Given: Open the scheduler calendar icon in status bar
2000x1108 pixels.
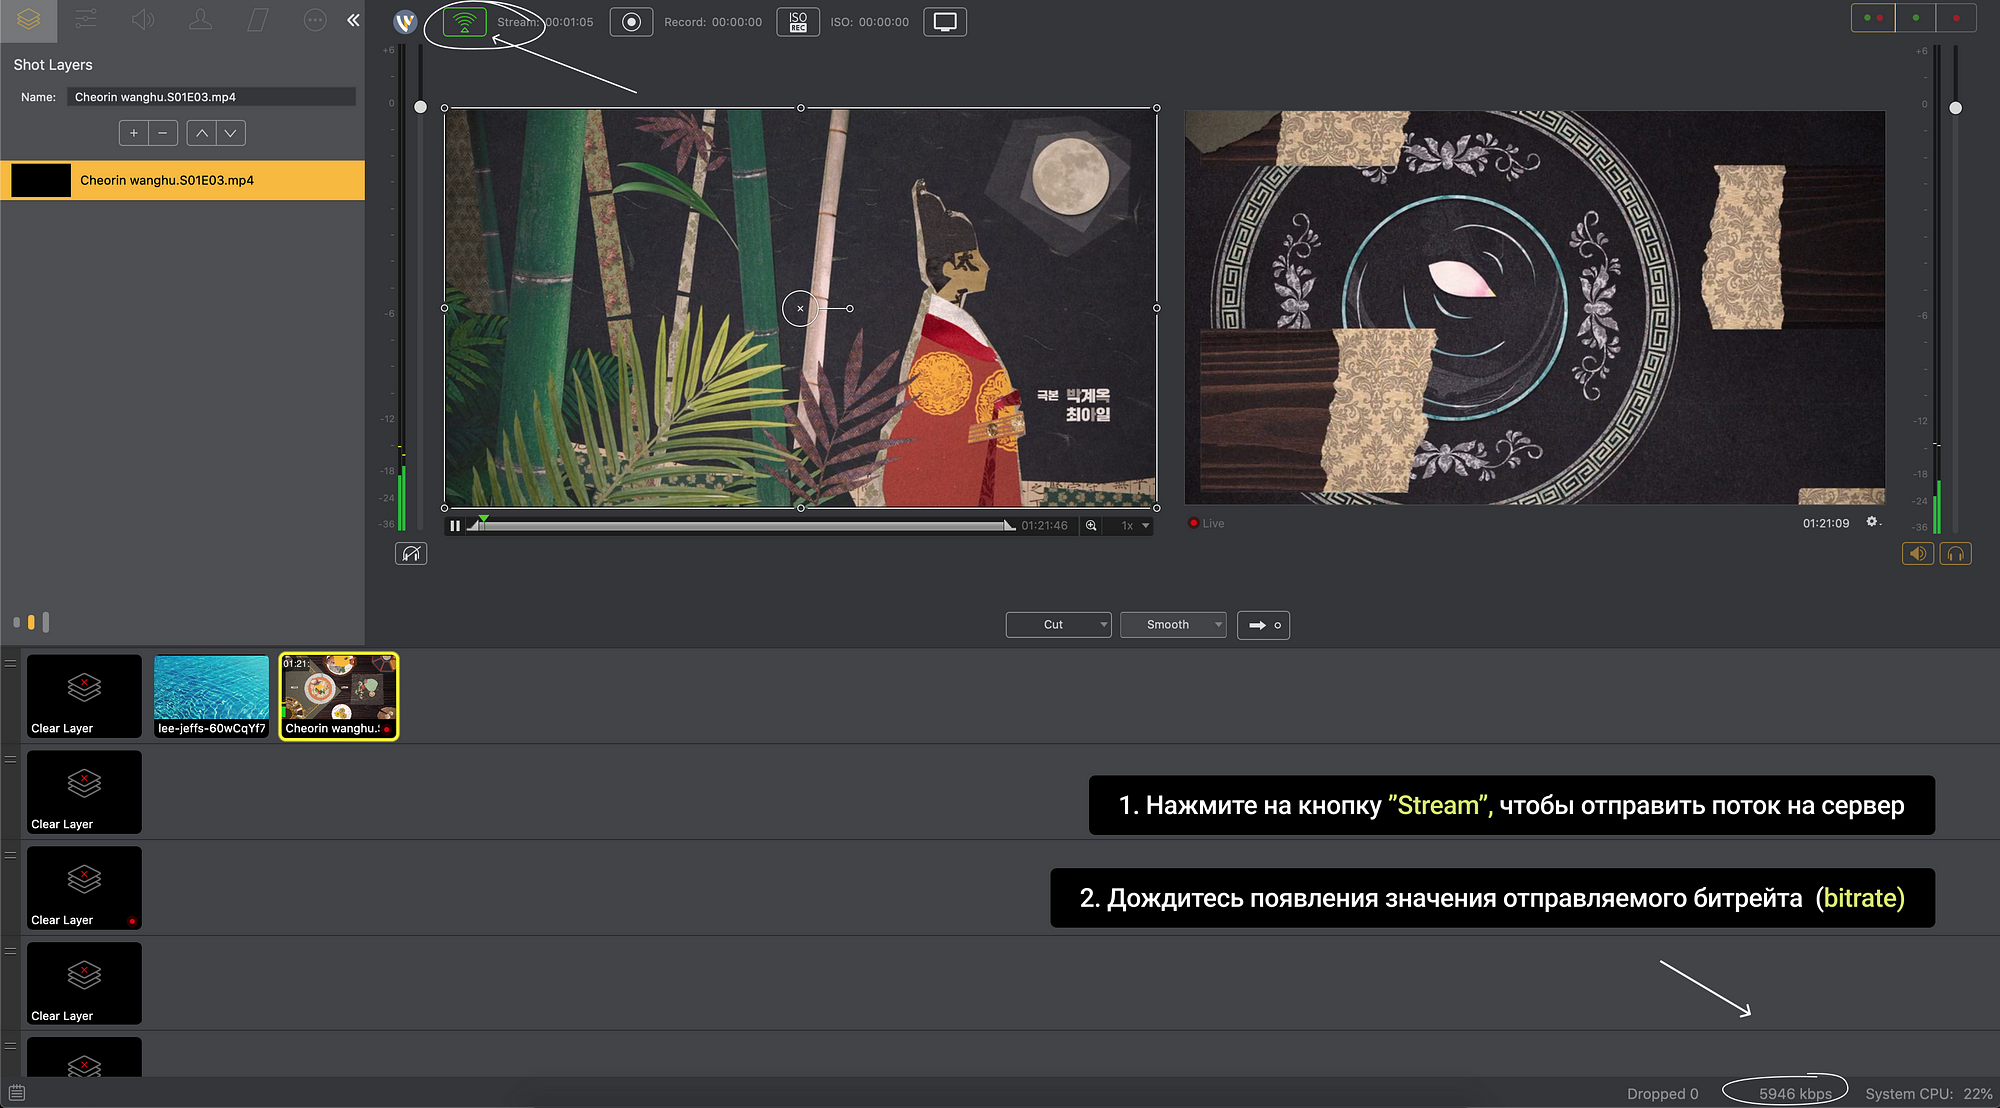Looking at the screenshot, I should pos(17,1093).
